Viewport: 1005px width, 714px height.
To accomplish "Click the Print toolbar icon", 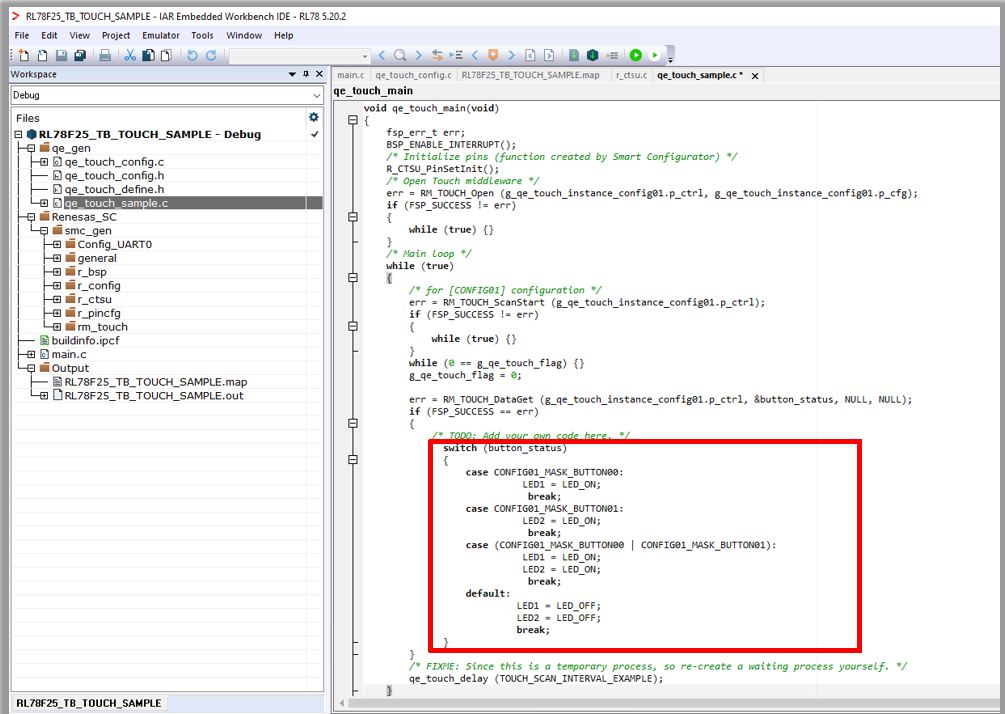I will [x=105, y=56].
